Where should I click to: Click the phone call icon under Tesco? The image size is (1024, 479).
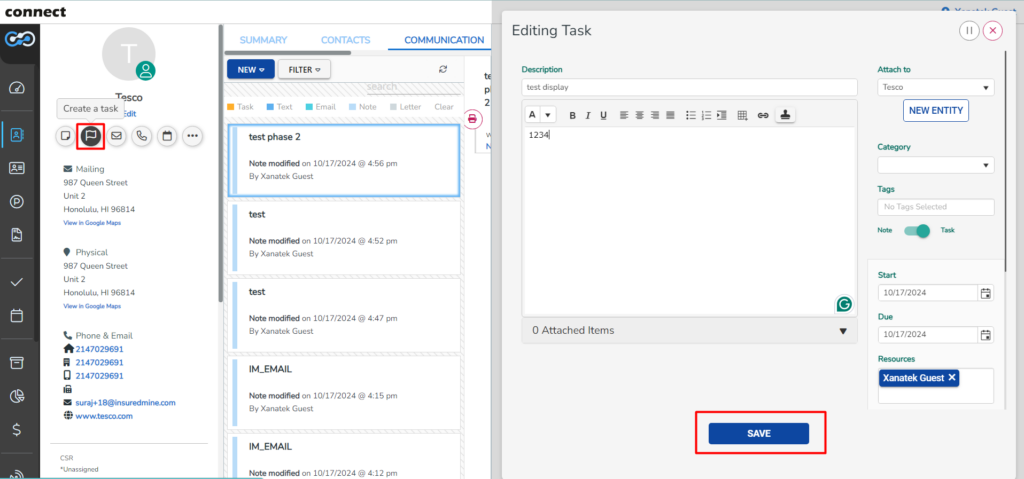coord(142,136)
